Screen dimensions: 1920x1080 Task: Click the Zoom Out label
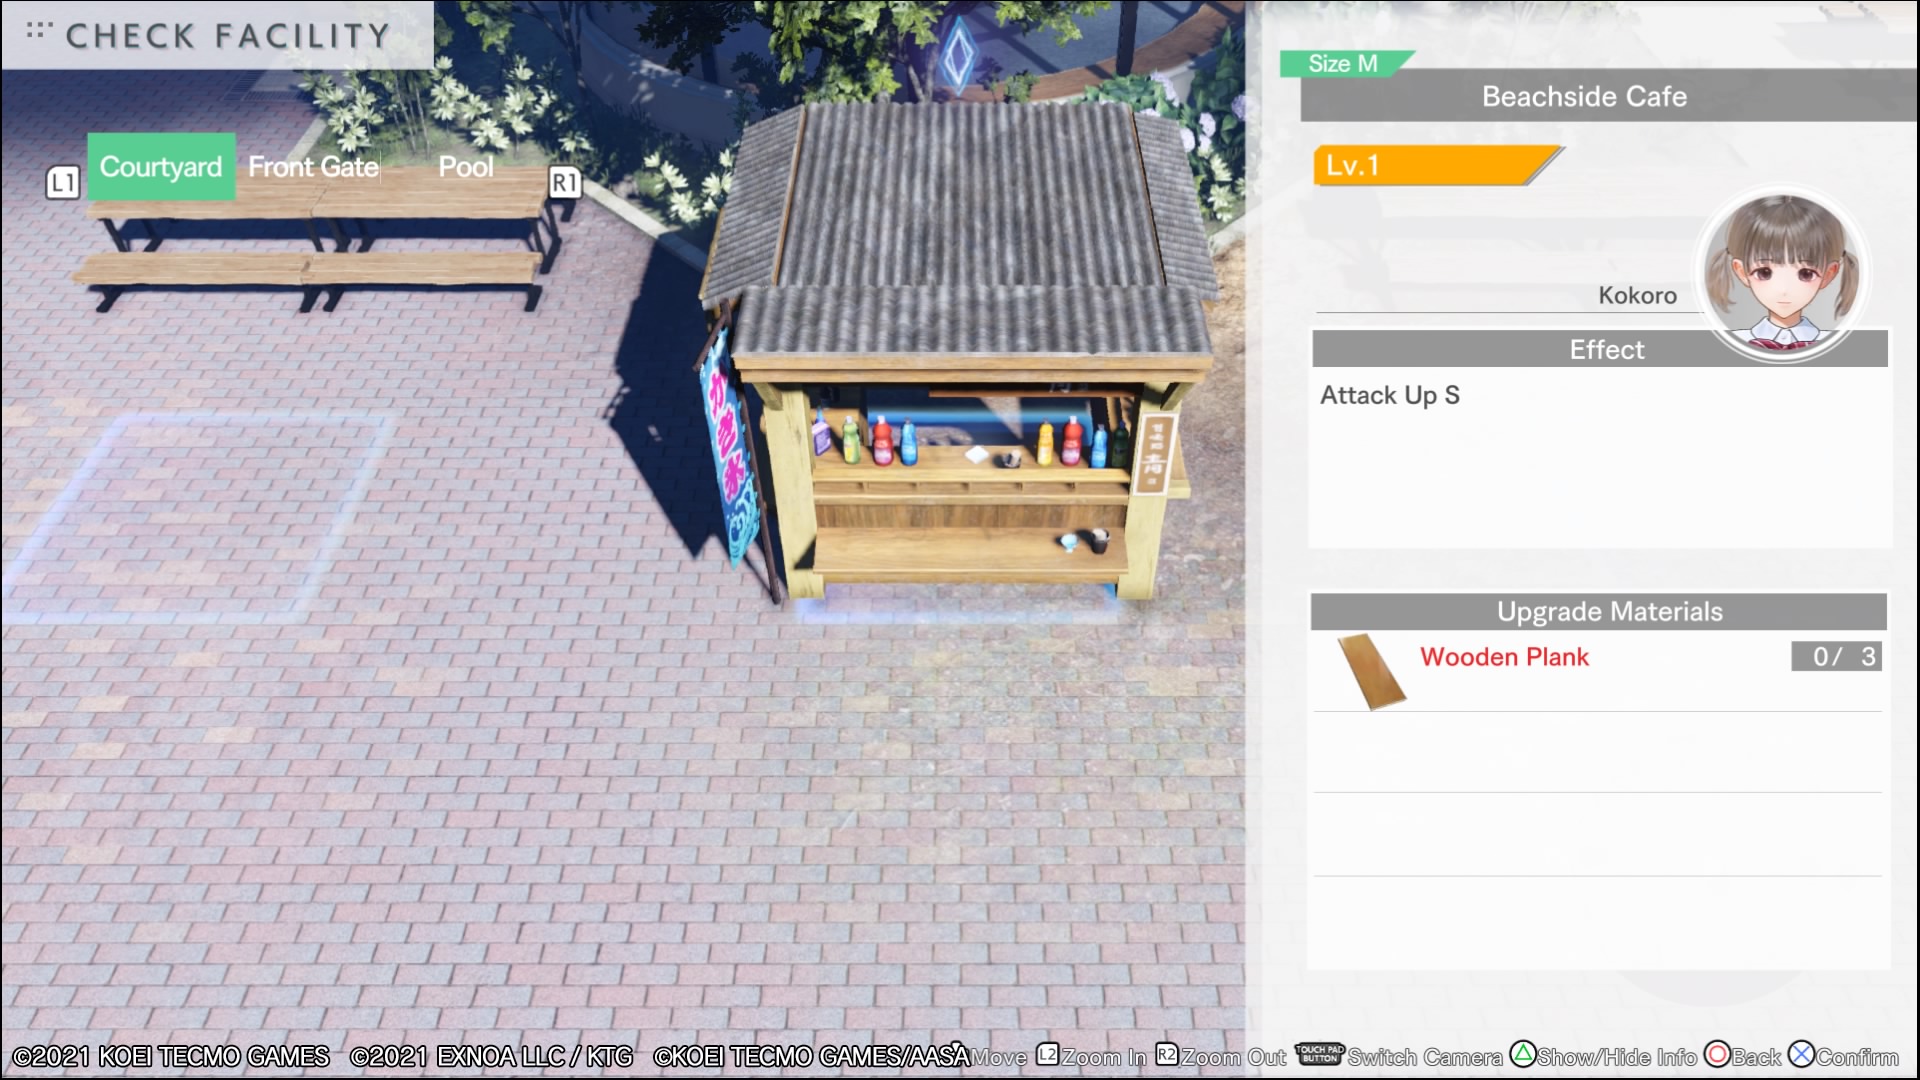click(x=1234, y=1058)
